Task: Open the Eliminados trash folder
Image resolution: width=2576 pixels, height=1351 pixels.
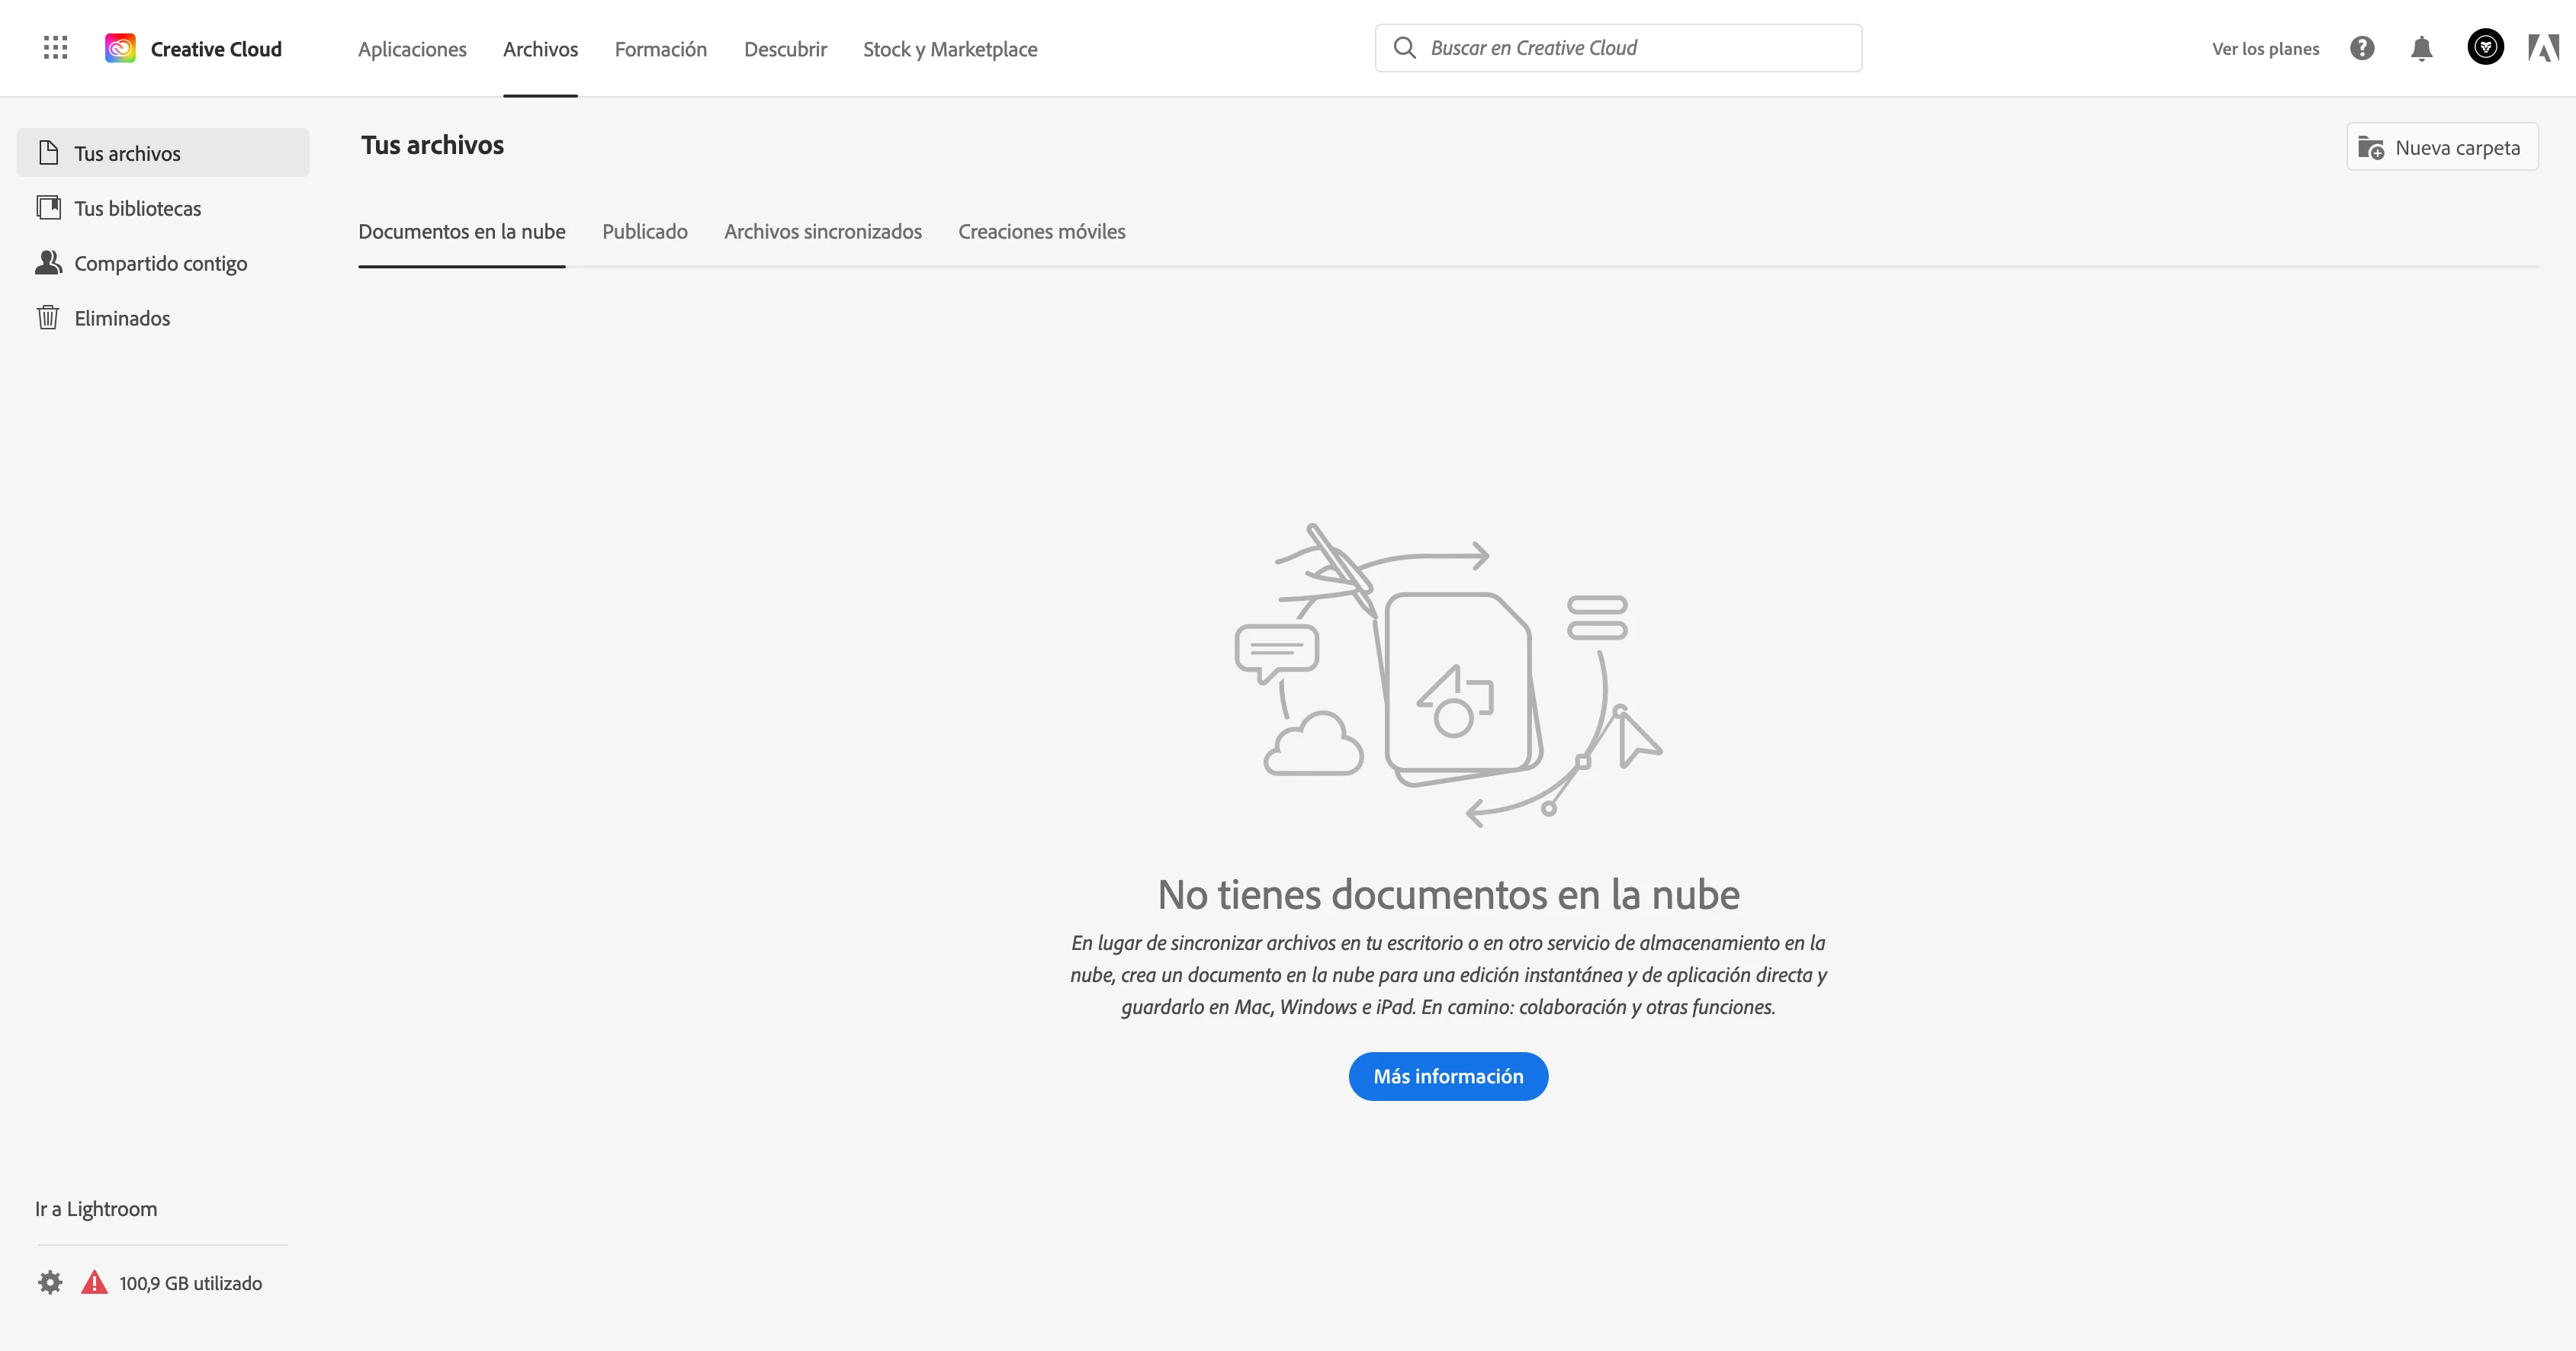Action: (x=122, y=318)
